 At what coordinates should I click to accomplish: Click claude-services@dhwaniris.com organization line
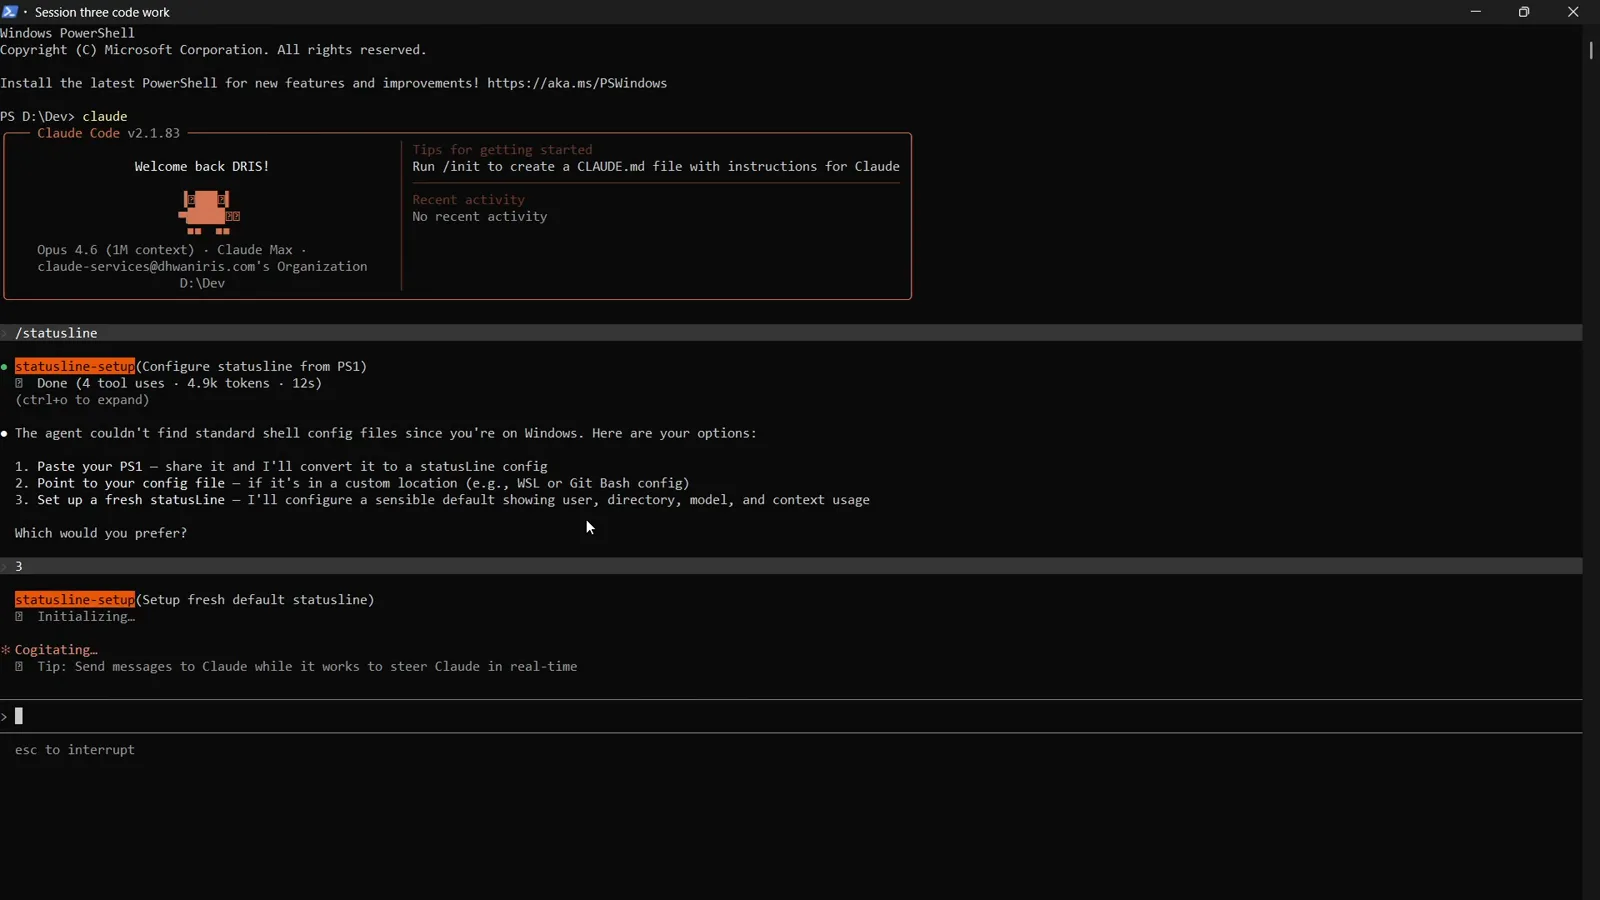point(202,267)
